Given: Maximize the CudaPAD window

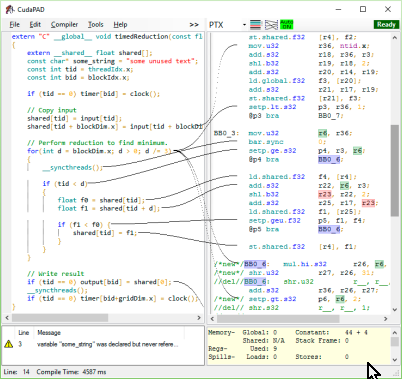Looking at the screenshot, I should pyautogui.click(x=363, y=9).
